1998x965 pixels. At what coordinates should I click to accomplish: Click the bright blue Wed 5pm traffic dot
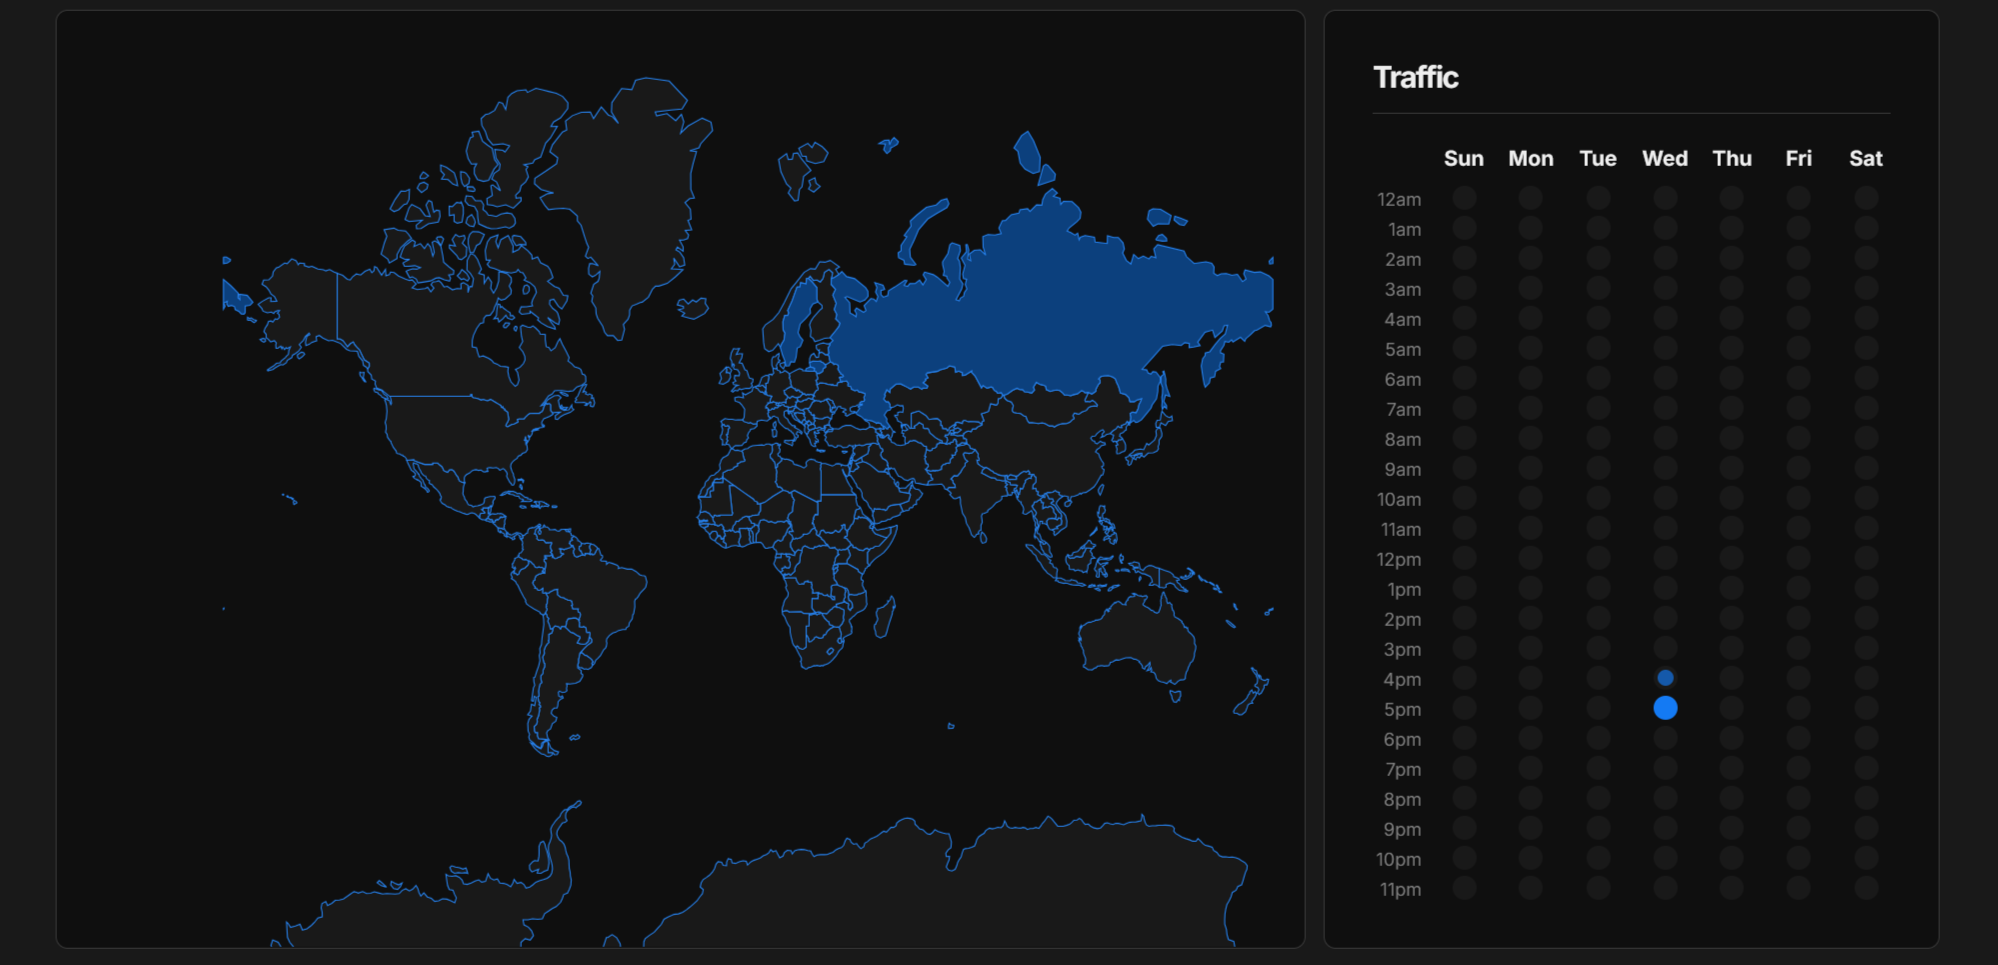(1665, 708)
